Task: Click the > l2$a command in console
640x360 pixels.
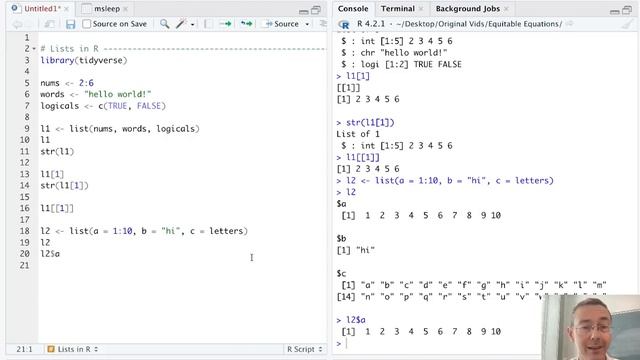Action: pos(351,320)
